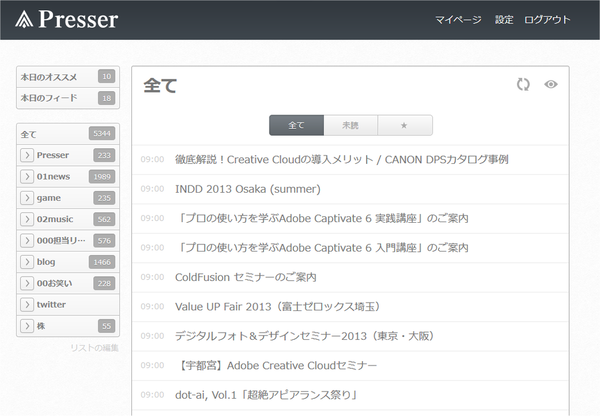Select the 株 folder name

(41, 326)
